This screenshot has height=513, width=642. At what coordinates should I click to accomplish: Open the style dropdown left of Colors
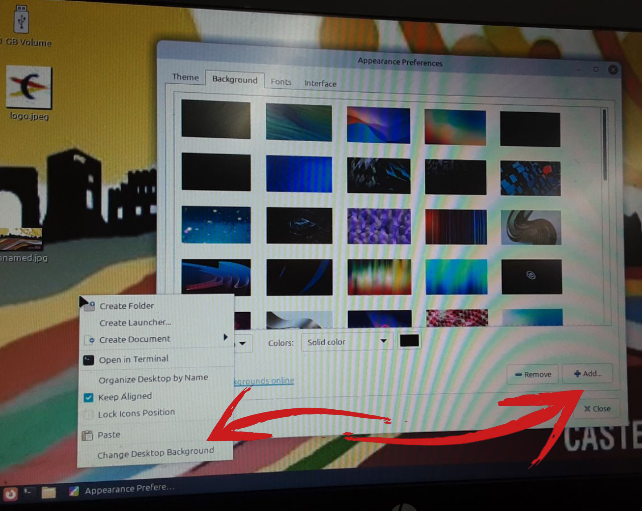coord(244,342)
